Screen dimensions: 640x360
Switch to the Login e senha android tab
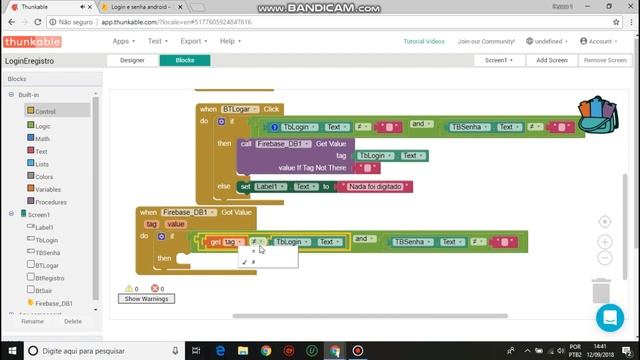coord(141,7)
